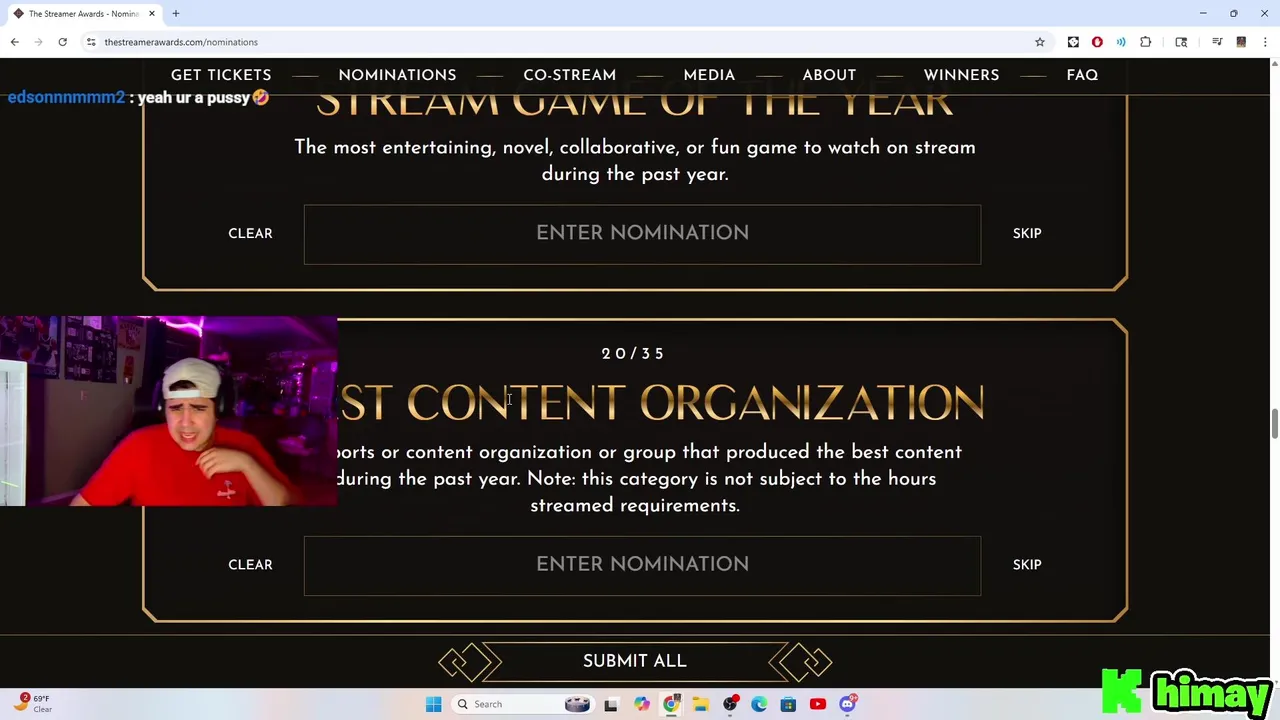
Task: Skip the Best Content Organization category
Action: (1027, 565)
